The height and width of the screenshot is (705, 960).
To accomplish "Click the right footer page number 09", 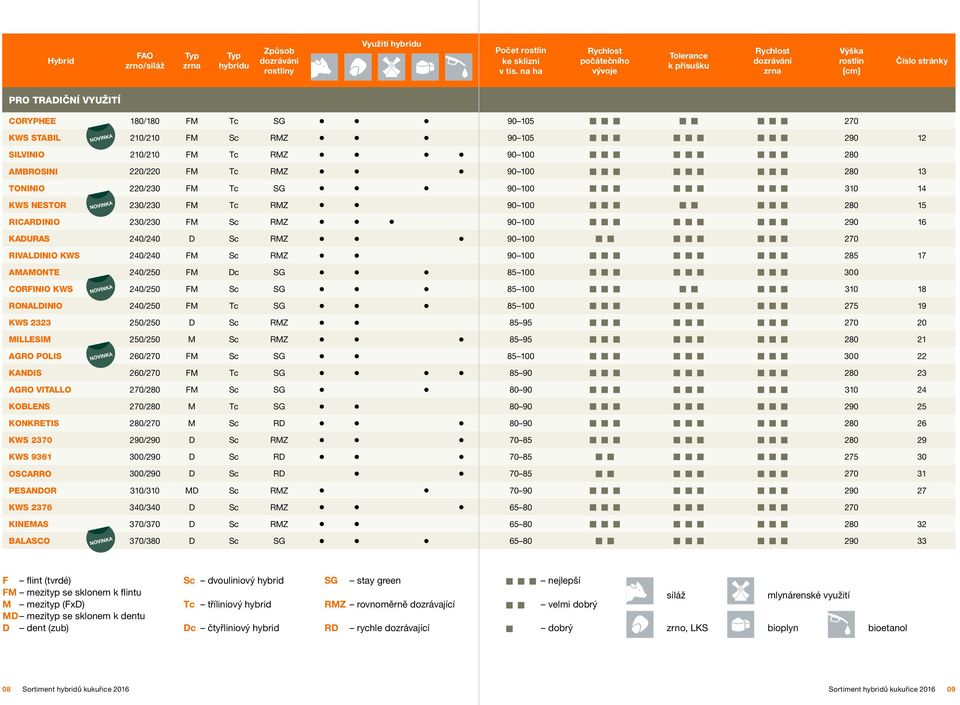I will pyautogui.click(x=951, y=689).
